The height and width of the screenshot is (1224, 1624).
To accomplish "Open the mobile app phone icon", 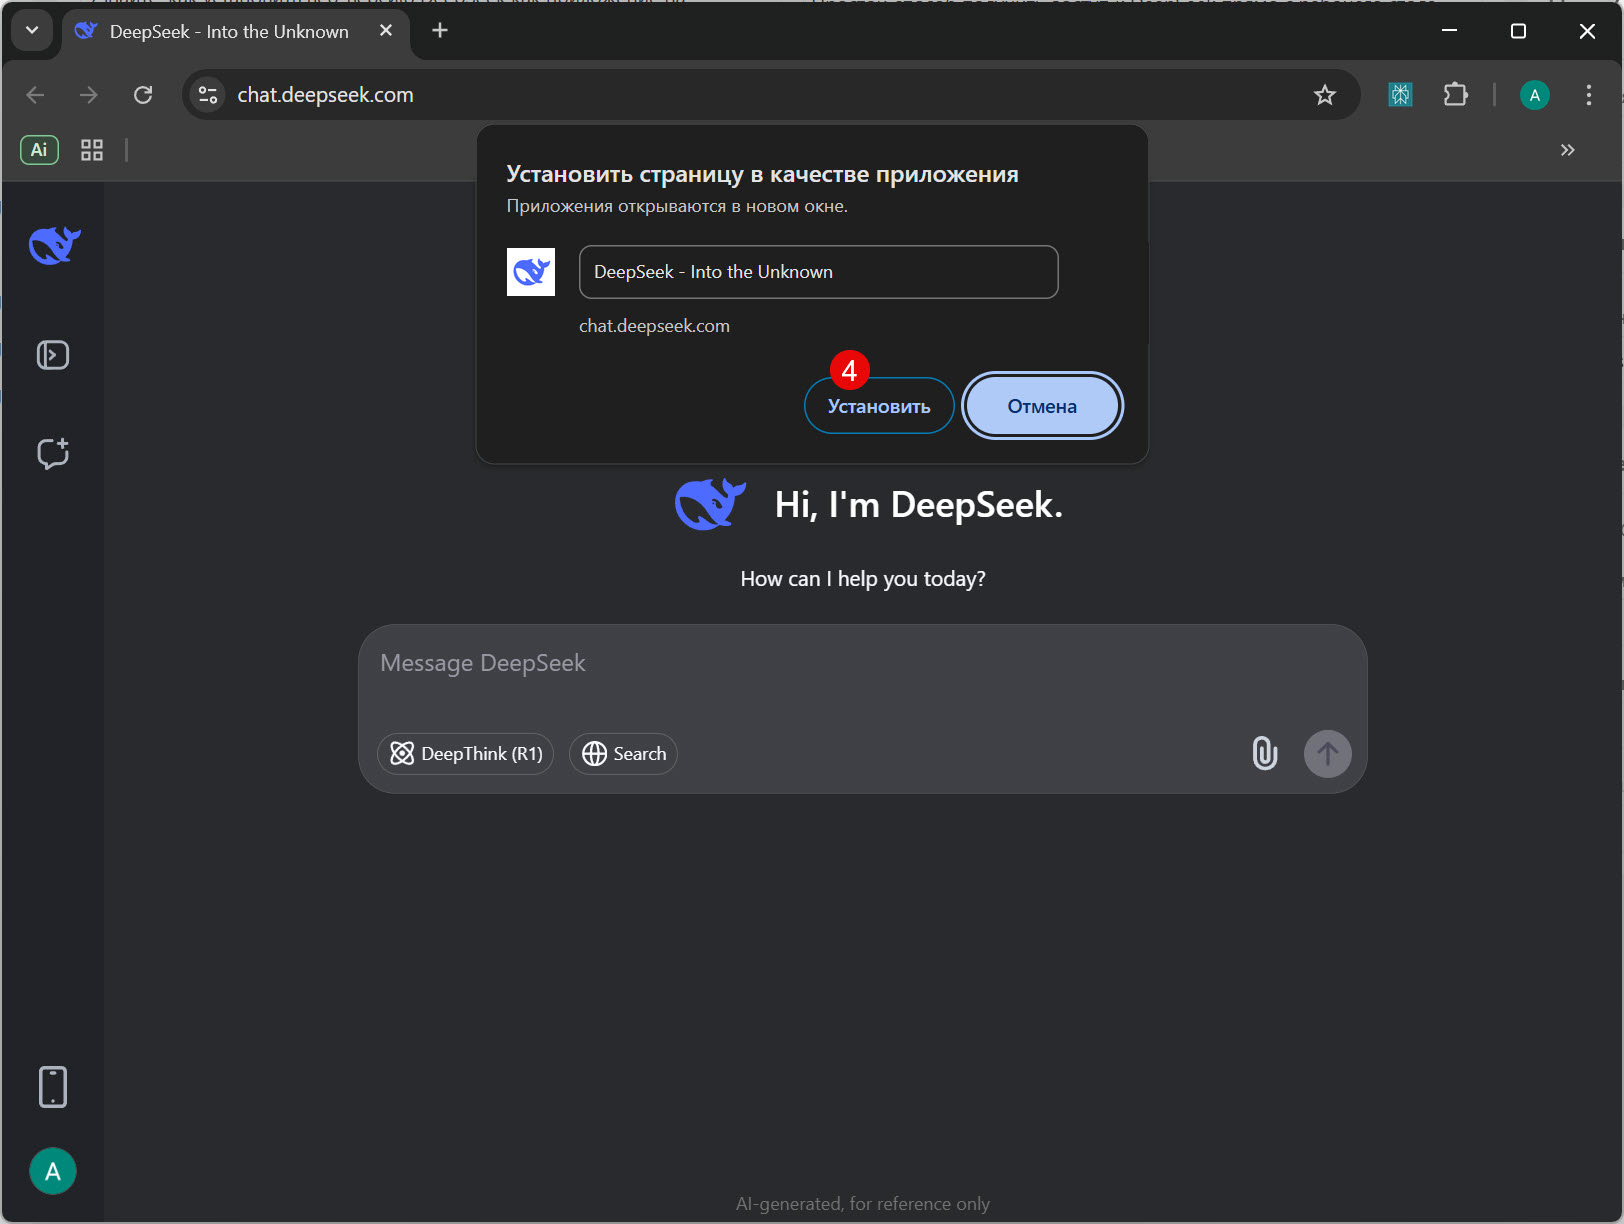I will tap(53, 1087).
